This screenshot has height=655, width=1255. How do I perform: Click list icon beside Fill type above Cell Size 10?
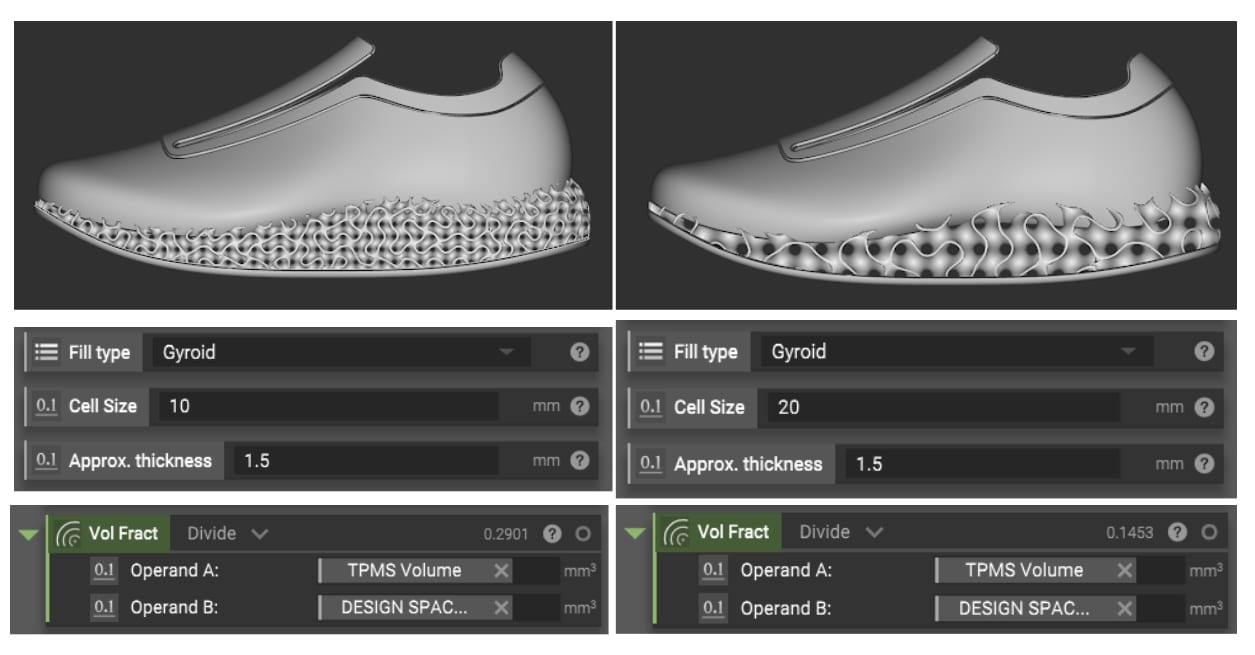[46, 352]
